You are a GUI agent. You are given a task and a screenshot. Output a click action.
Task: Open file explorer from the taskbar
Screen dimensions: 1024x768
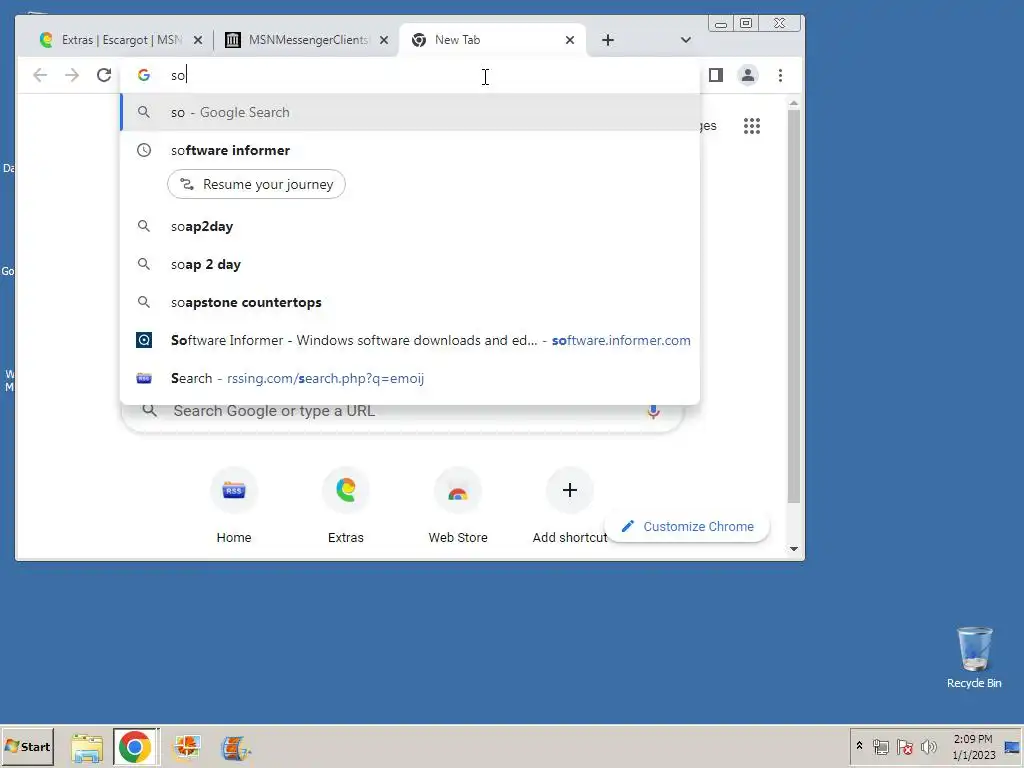[x=87, y=747]
